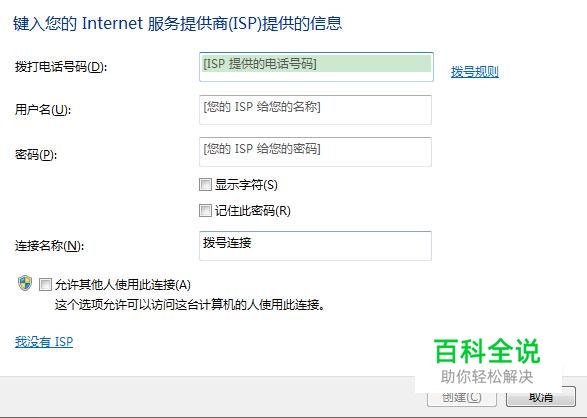Click the 取消 button
Viewport: 587px width, 418px height.
click(x=541, y=397)
